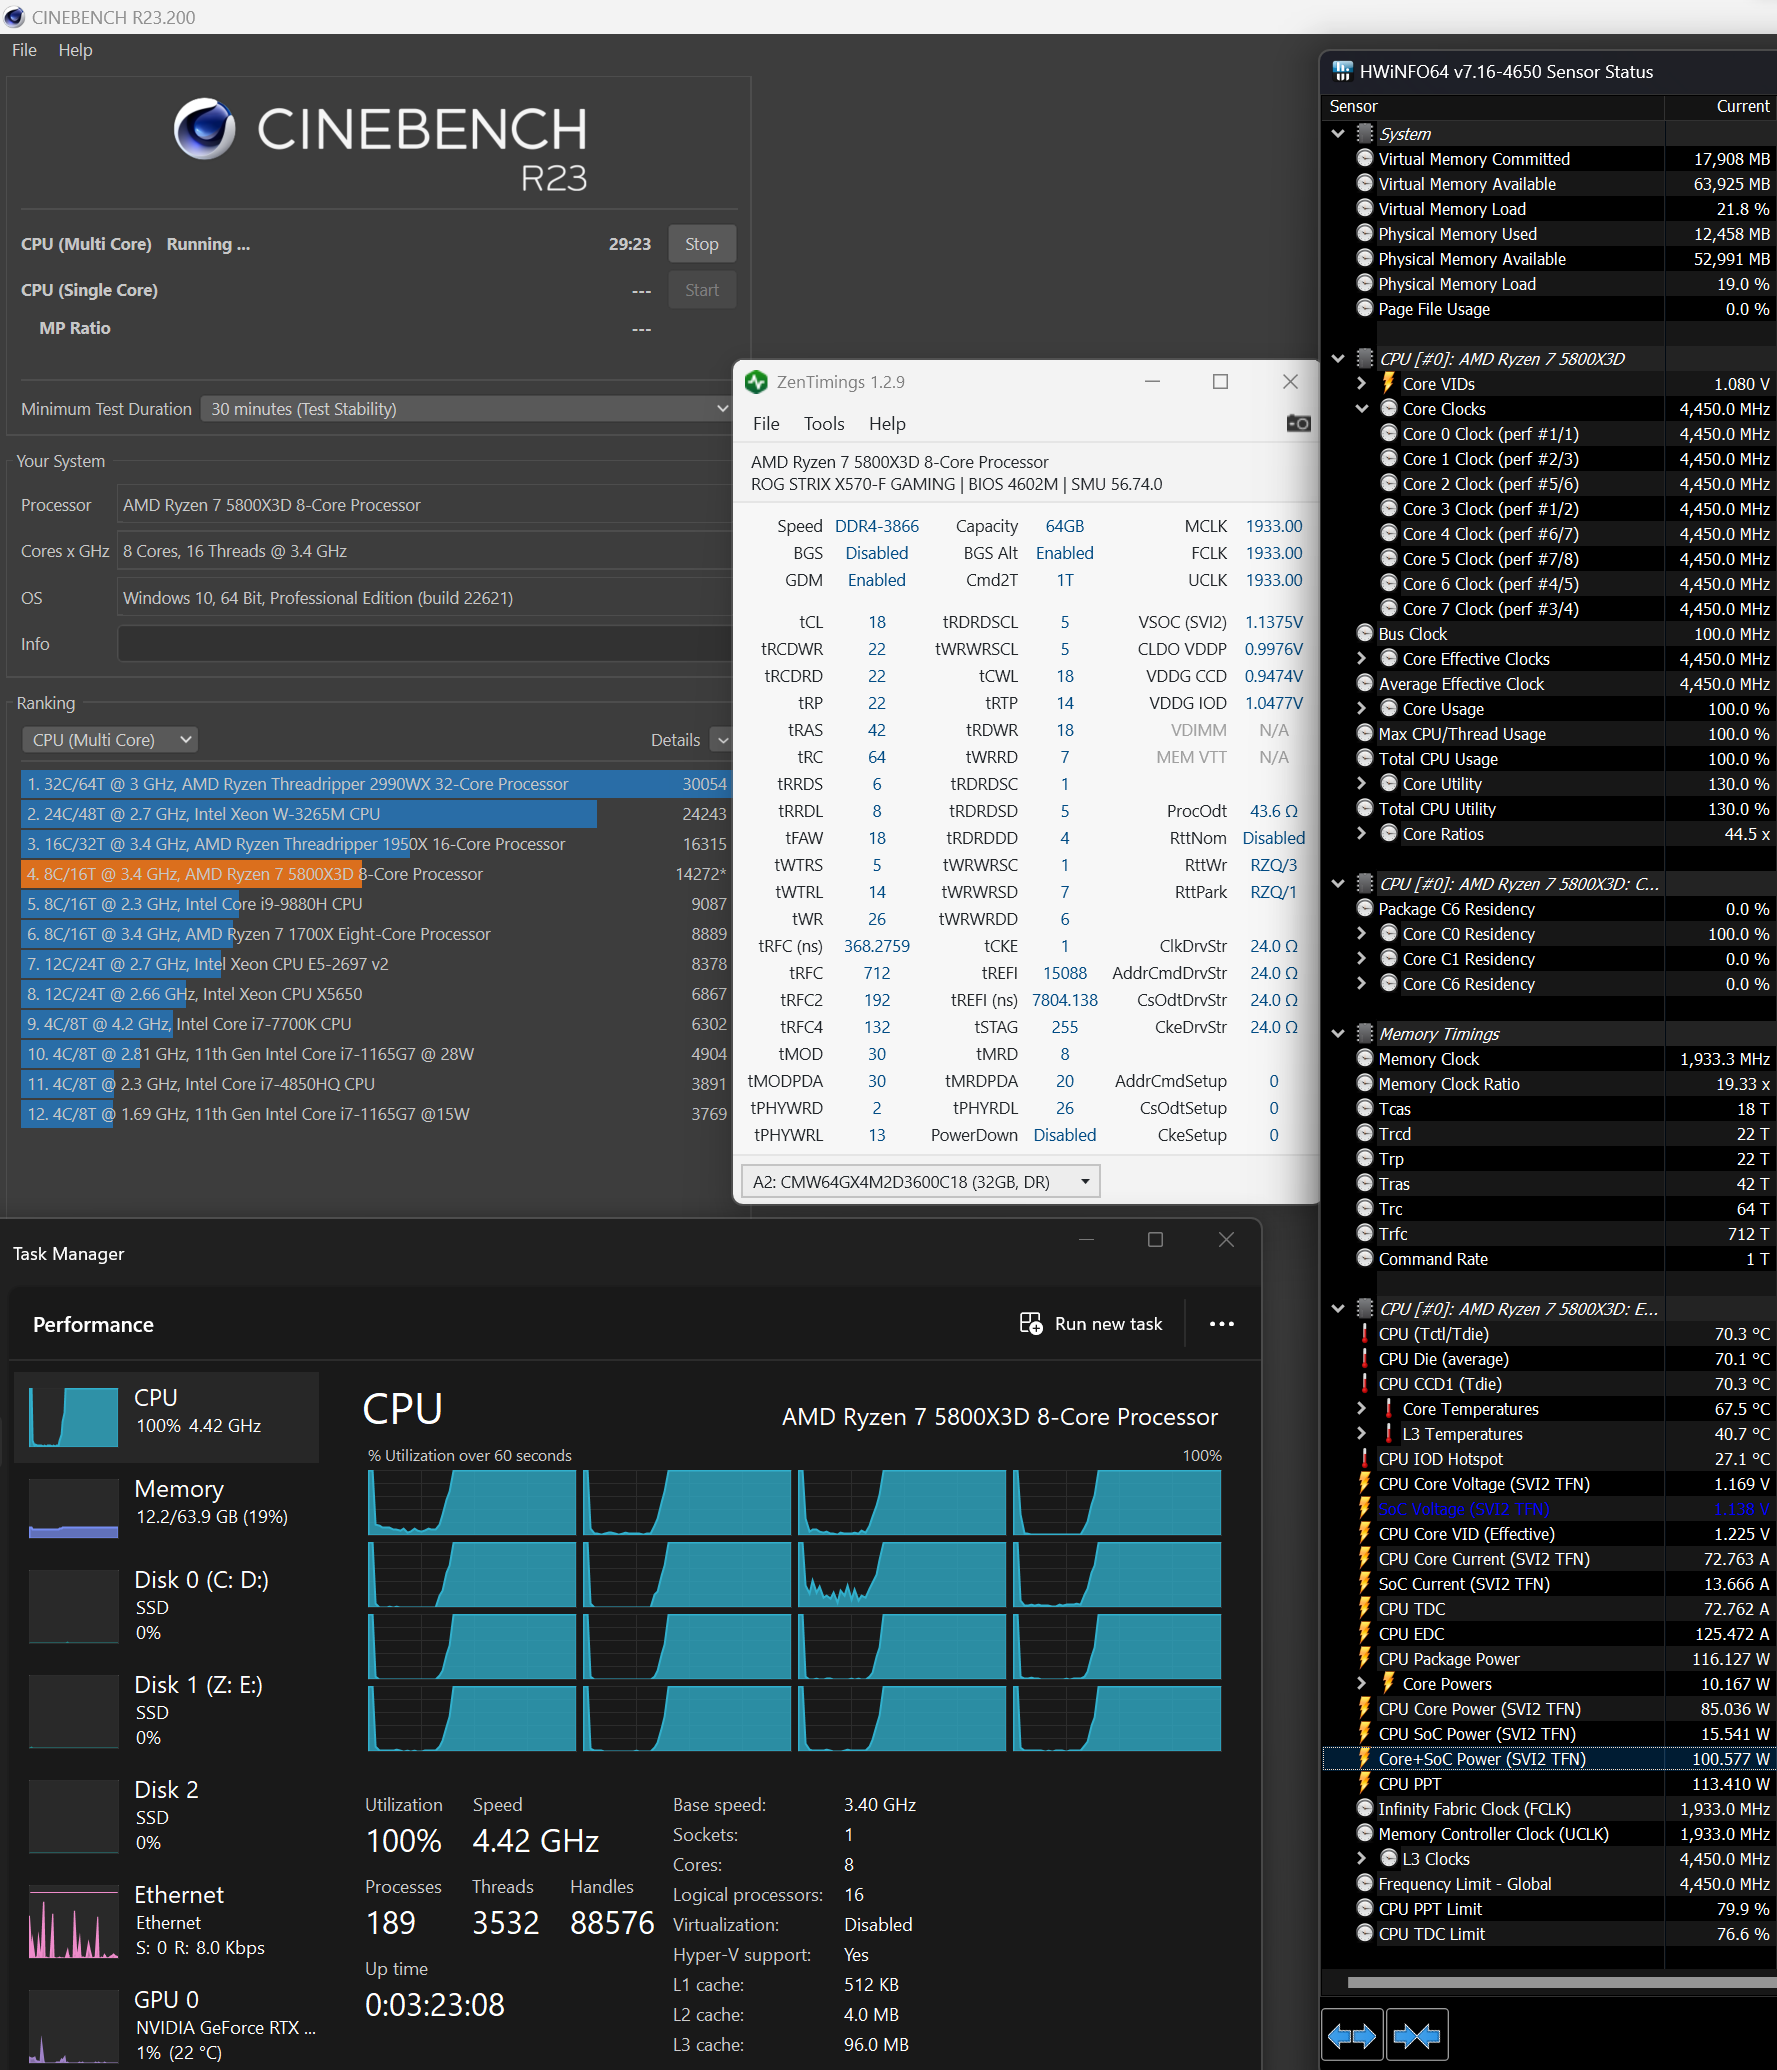Image resolution: width=1777 pixels, height=2070 pixels.
Task: Click HWiNFO shrink layout arrows icon
Action: pos(1417,2035)
